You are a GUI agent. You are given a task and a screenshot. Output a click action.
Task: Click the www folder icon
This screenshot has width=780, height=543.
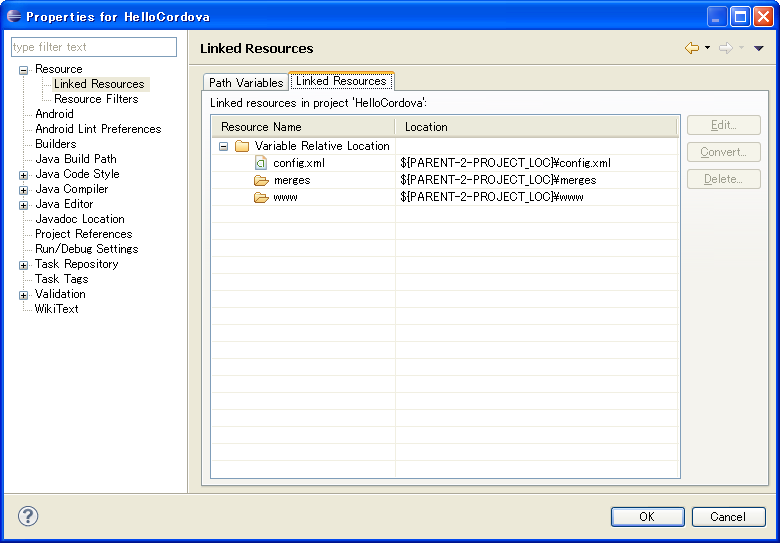(x=261, y=197)
